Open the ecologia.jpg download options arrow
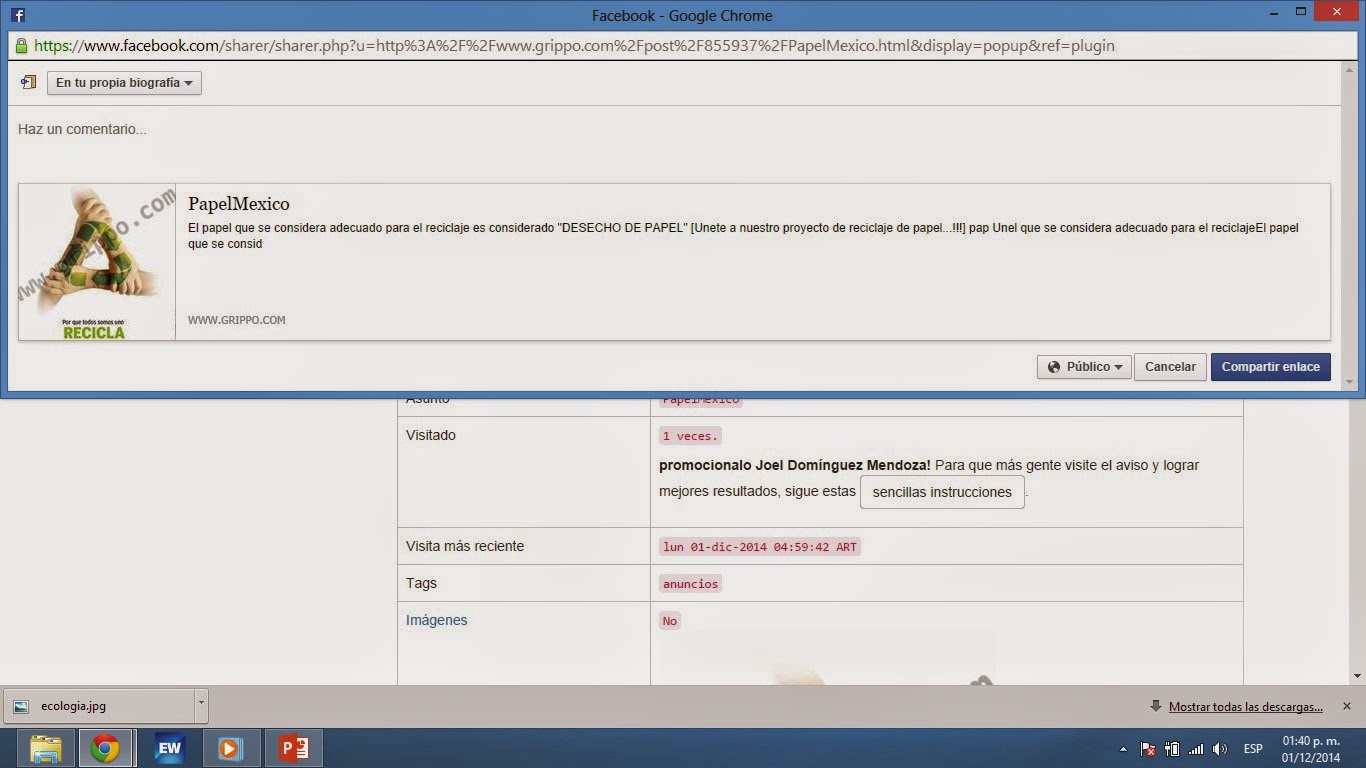1366x768 pixels. pyautogui.click(x=201, y=706)
